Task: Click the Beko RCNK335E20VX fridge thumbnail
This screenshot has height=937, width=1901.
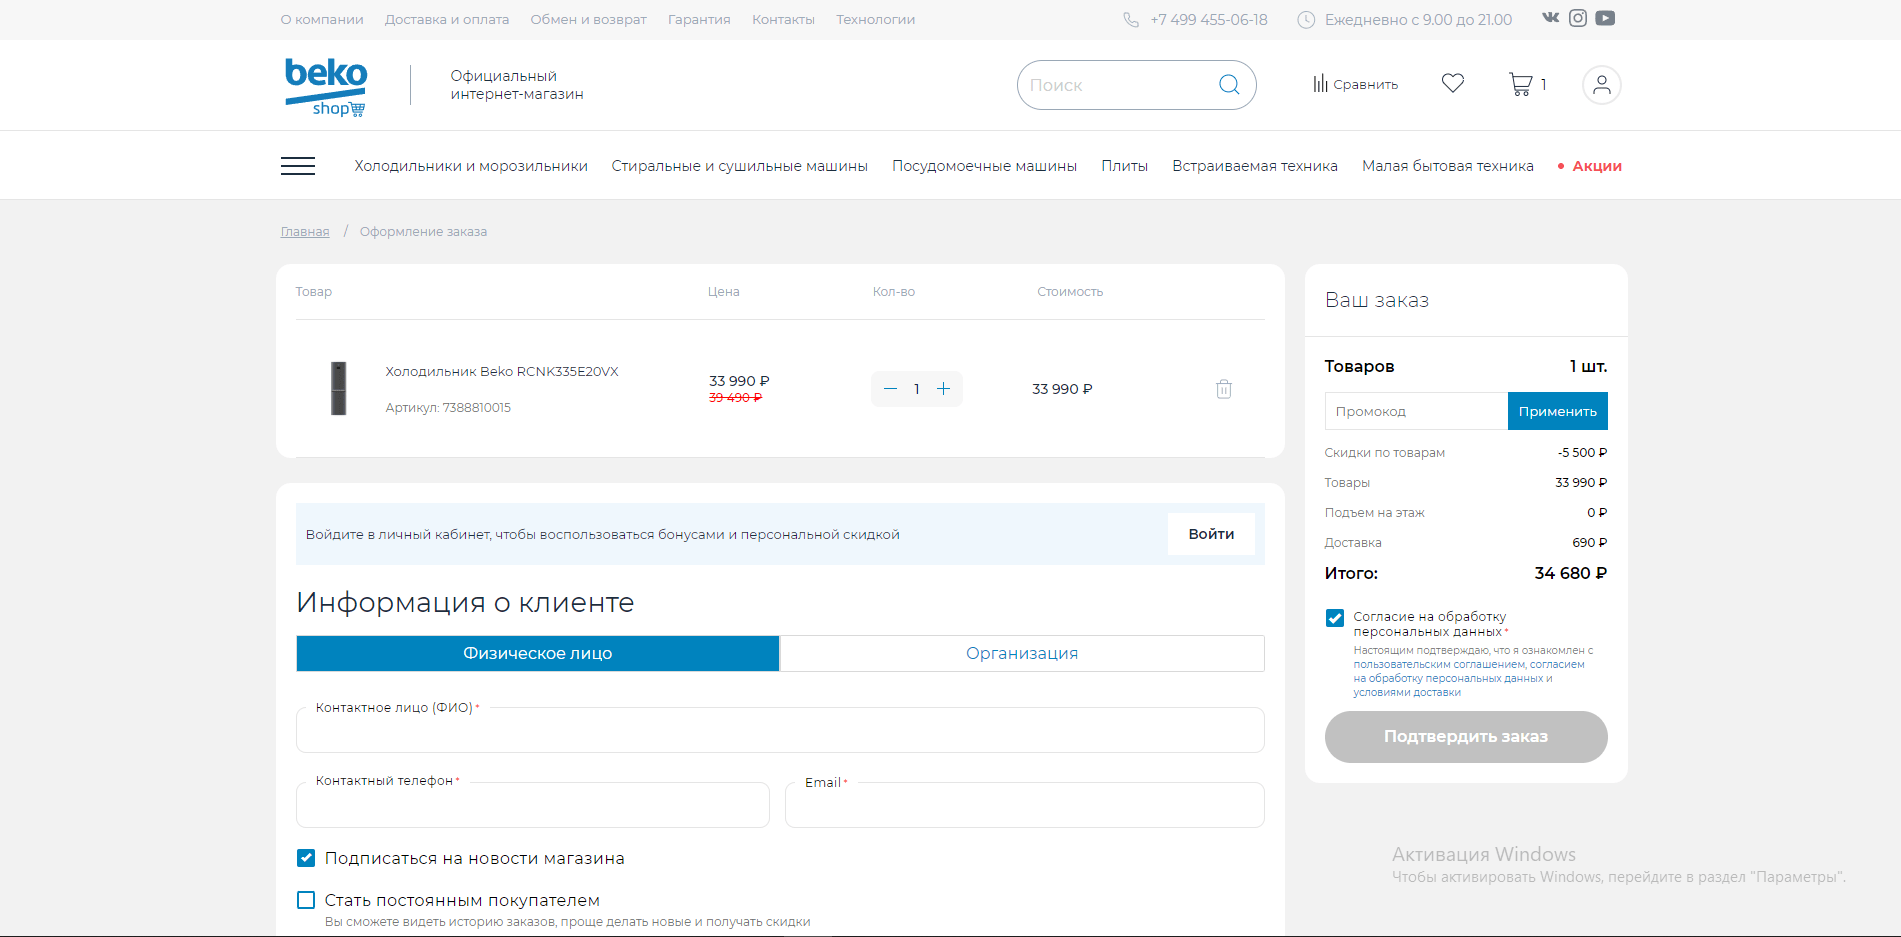Action: (339, 388)
